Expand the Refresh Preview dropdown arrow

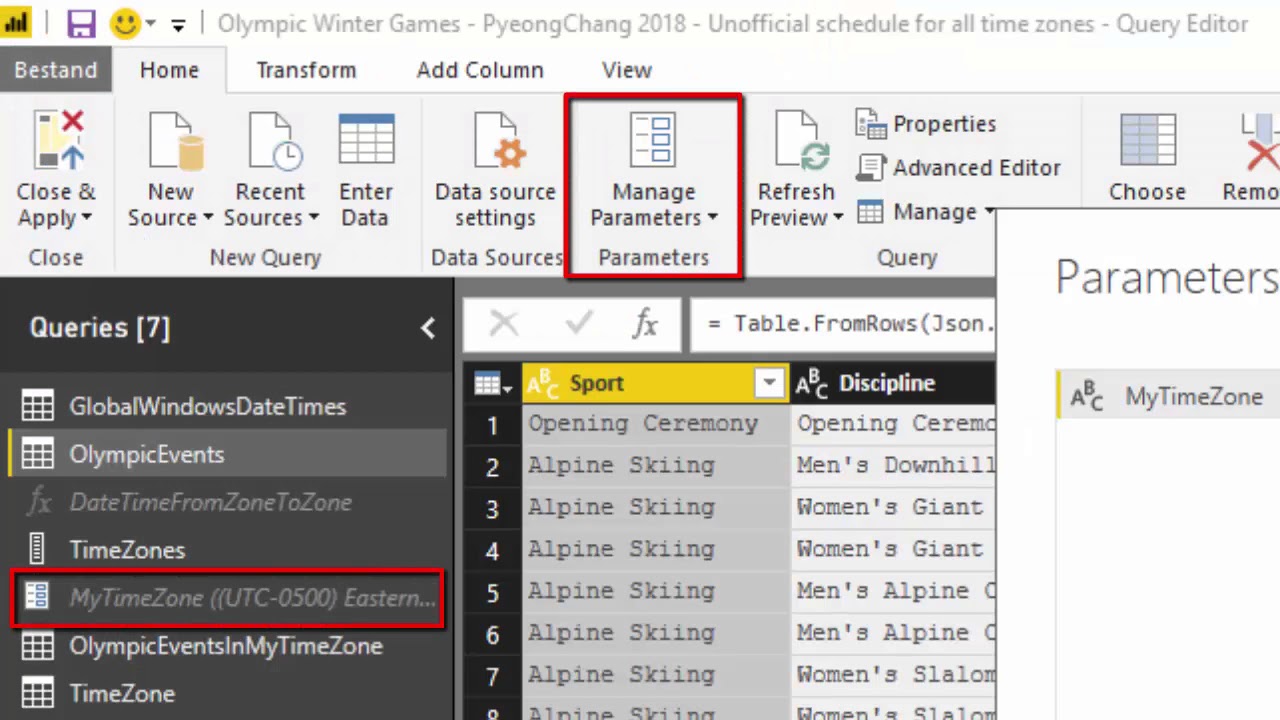[838, 218]
